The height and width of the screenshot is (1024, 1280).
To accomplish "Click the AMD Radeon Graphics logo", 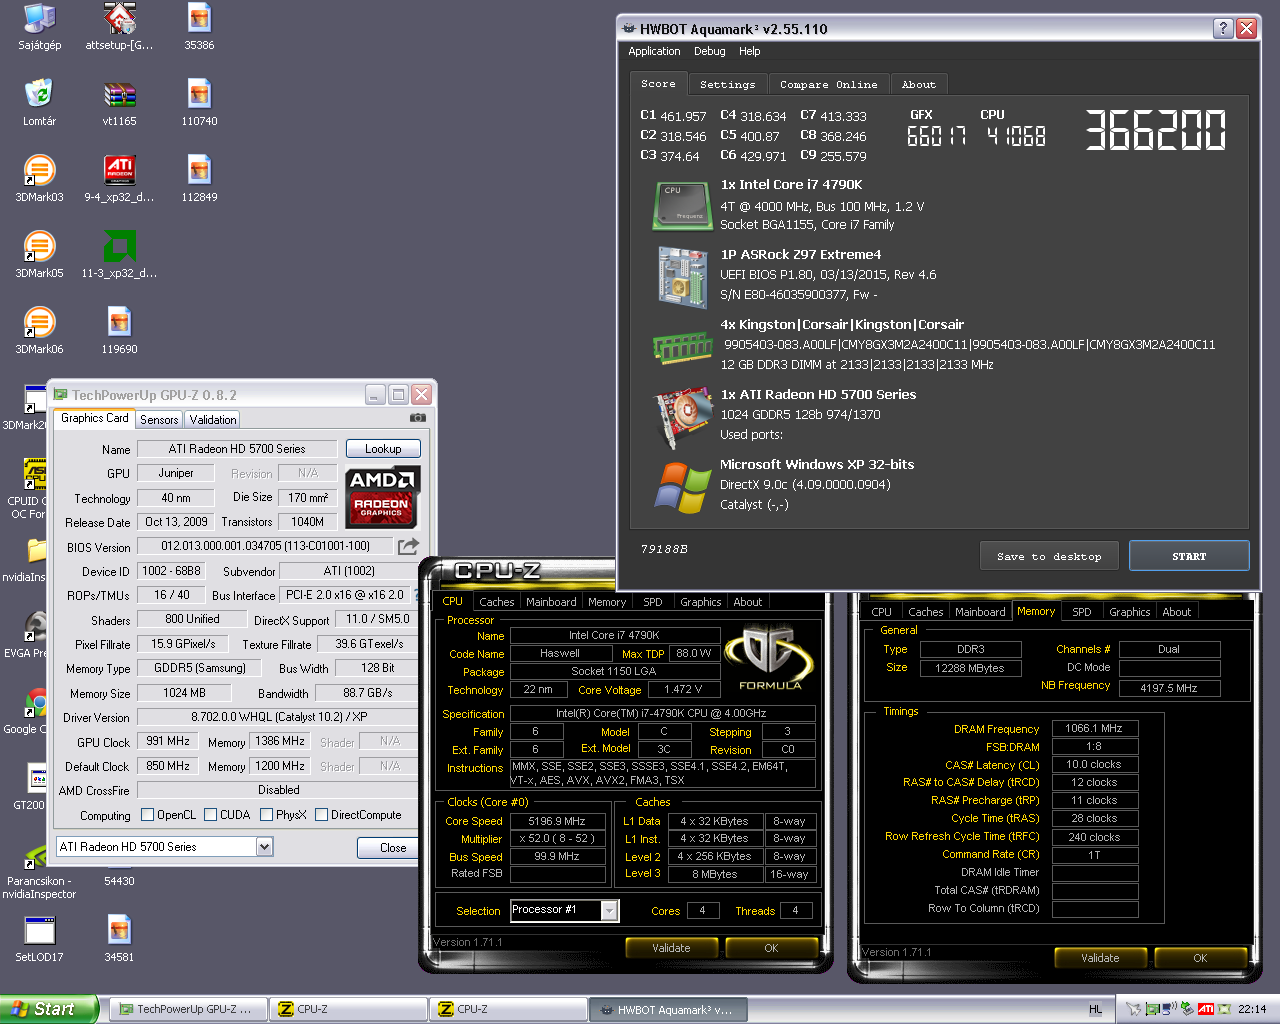I will pyautogui.click(x=382, y=496).
